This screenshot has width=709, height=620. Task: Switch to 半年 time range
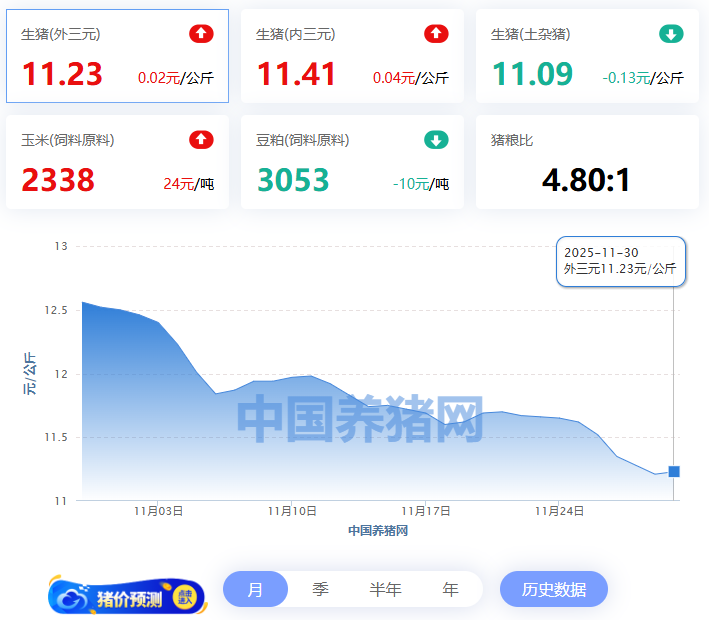pos(385,590)
